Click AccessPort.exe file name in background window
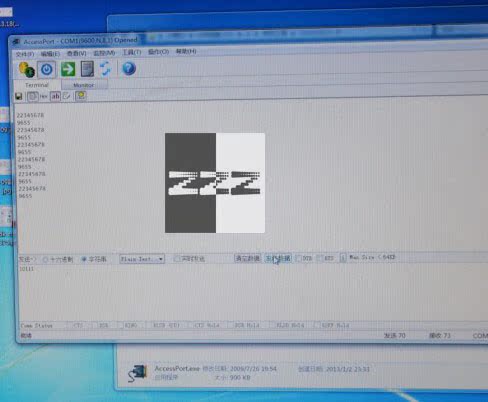This screenshot has width=488, height=402. pyautogui.click(x=177, y=369)
